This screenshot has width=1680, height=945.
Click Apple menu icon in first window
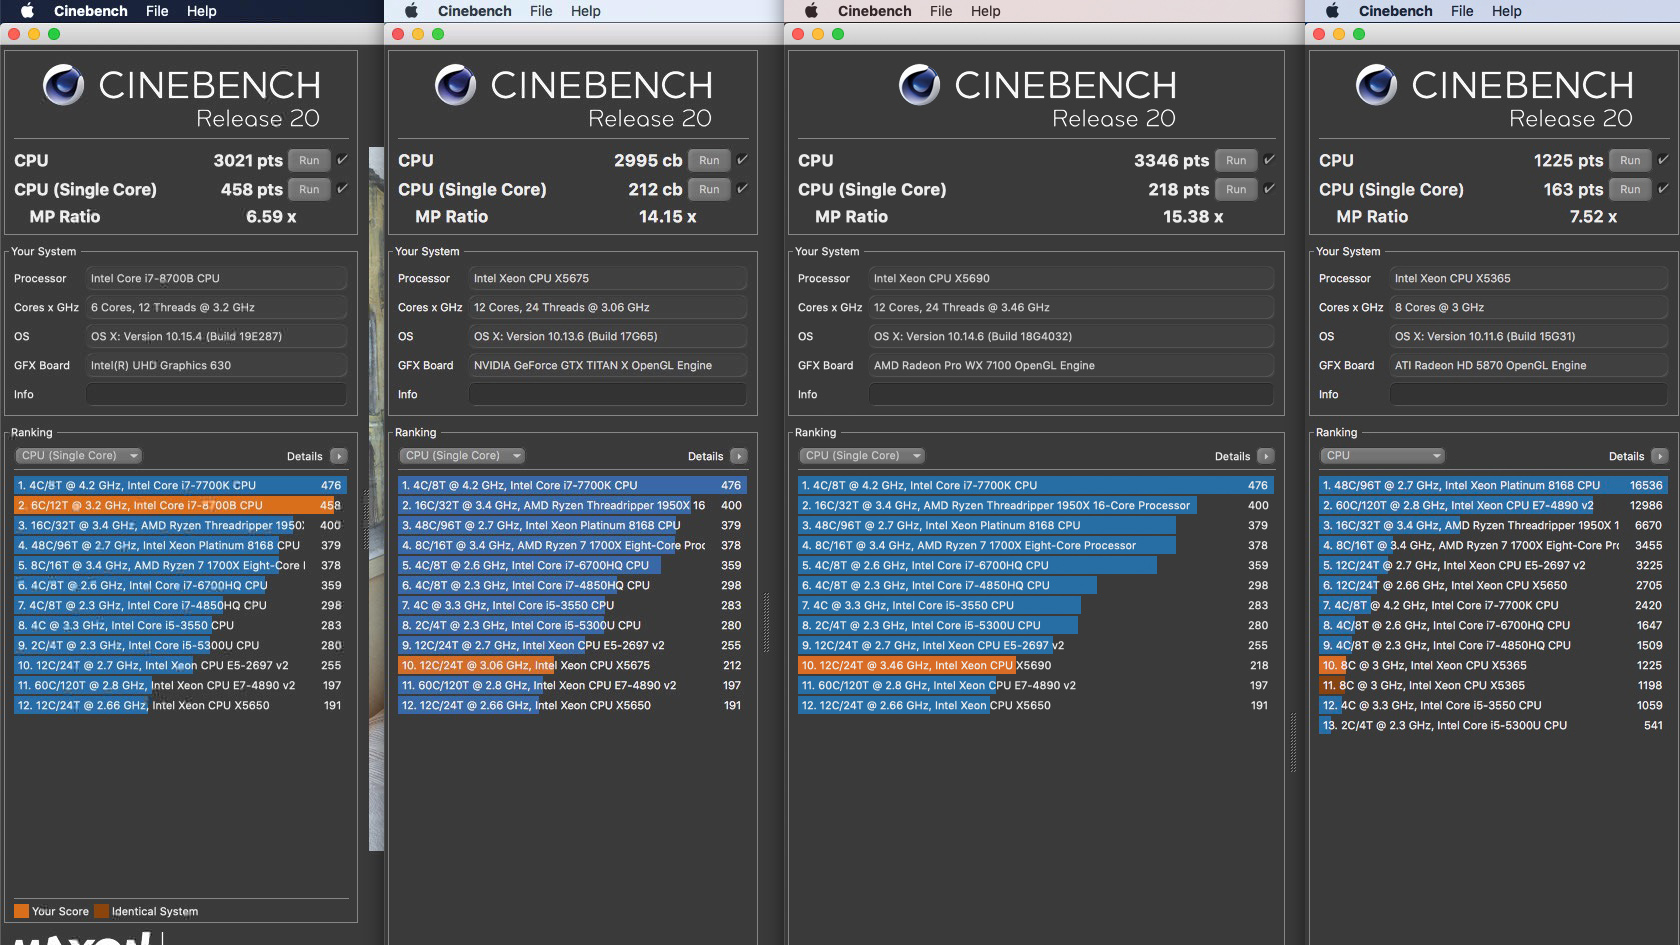click(x=28, y=11)
